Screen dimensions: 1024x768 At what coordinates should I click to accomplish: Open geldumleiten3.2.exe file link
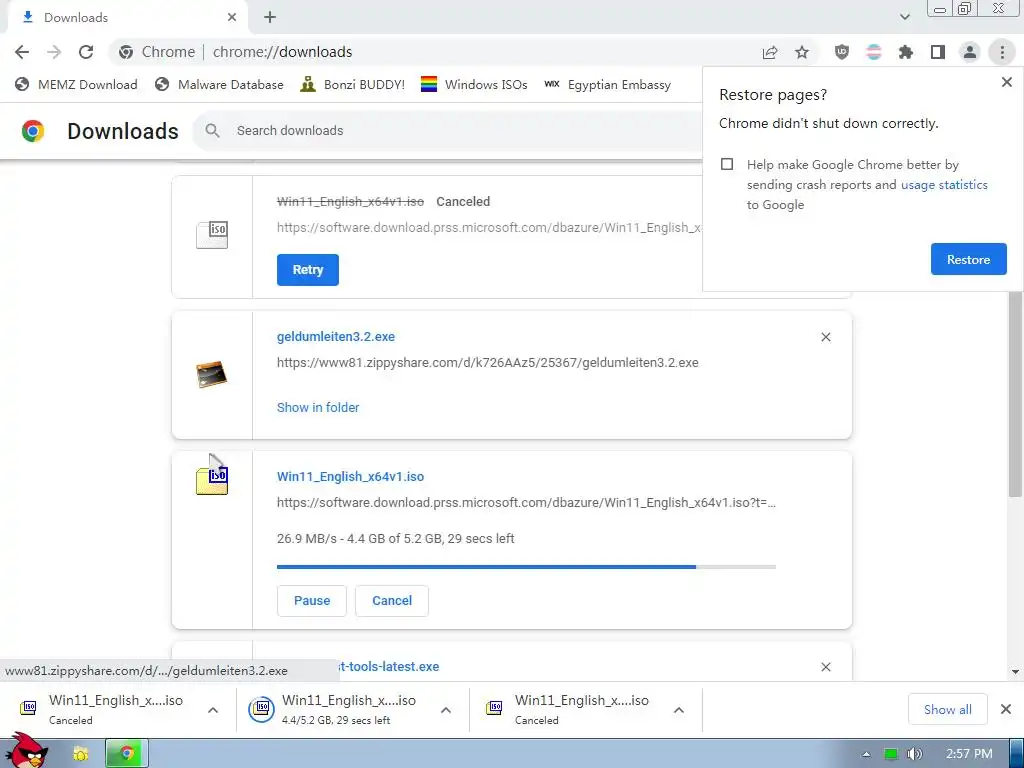[x=336, y=337]
